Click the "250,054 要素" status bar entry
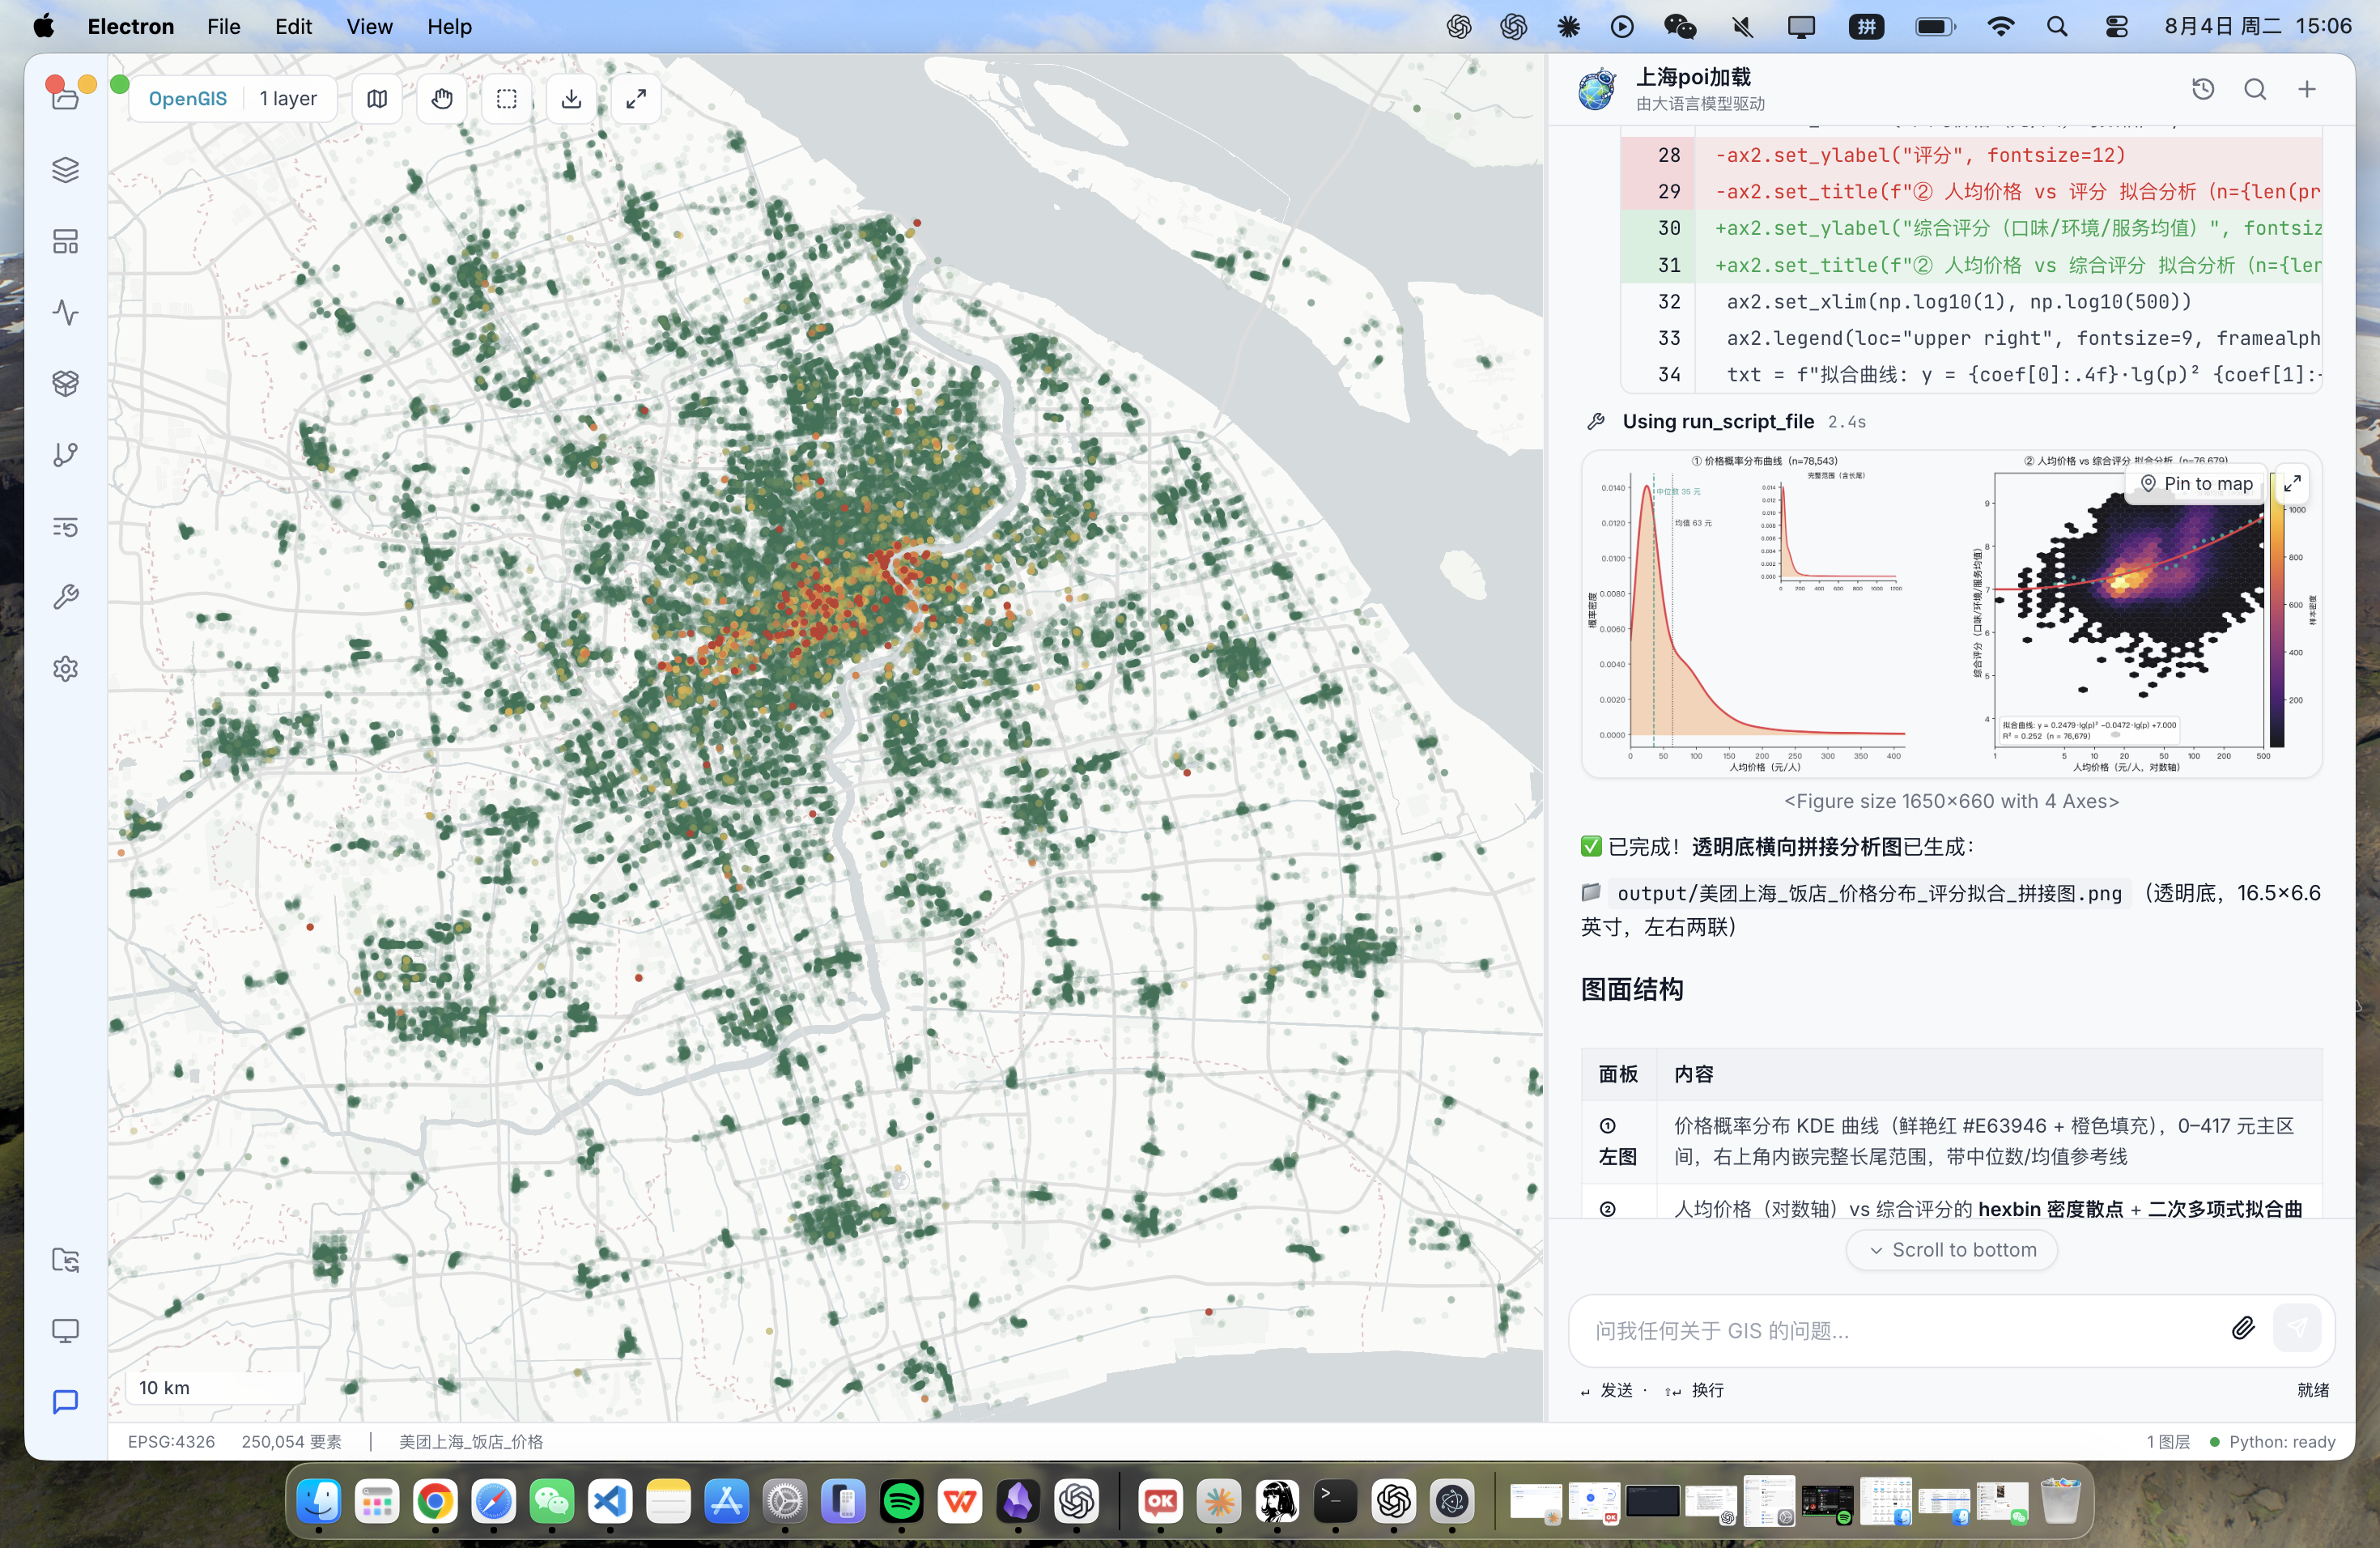 point(291,1441)
